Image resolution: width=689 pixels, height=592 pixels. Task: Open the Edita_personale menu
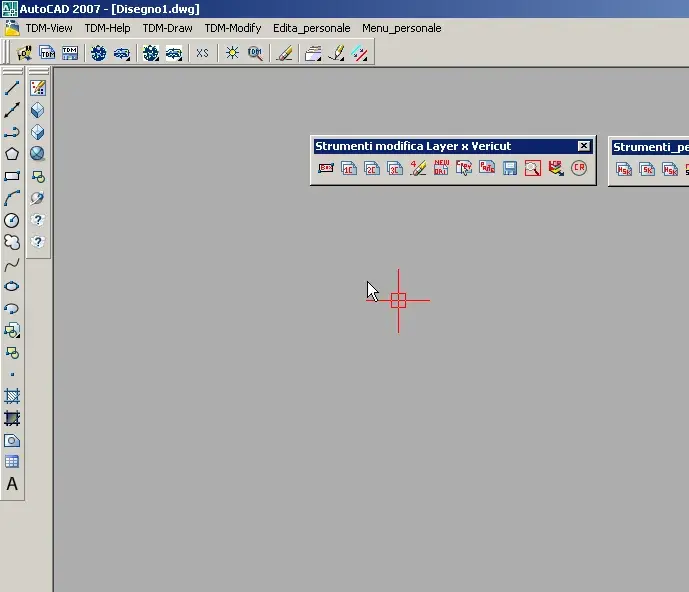[x=312, y=28]
